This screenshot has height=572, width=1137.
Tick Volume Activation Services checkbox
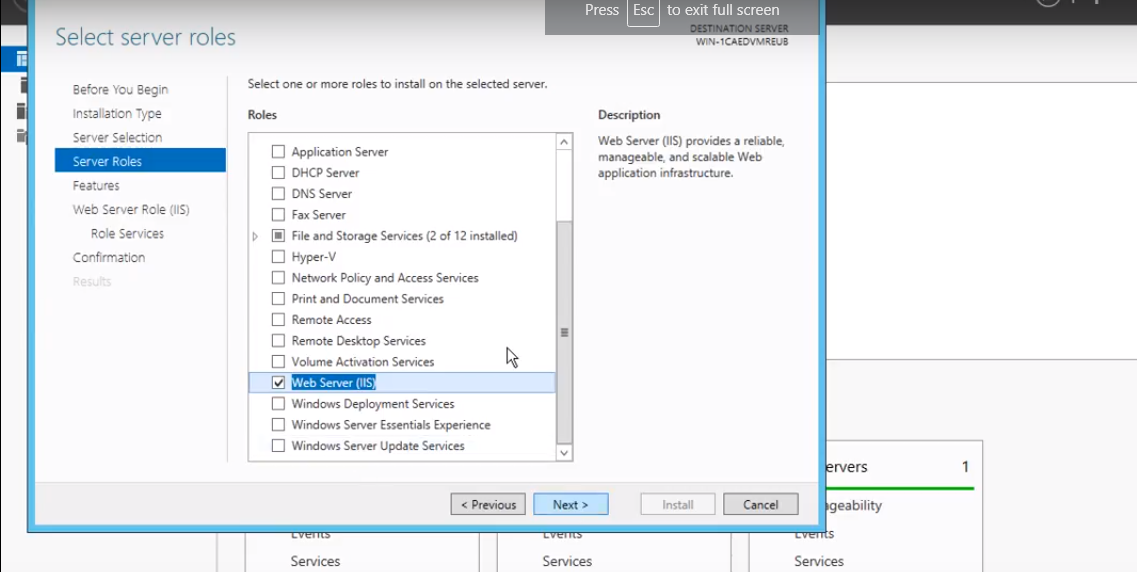point(278,362)
